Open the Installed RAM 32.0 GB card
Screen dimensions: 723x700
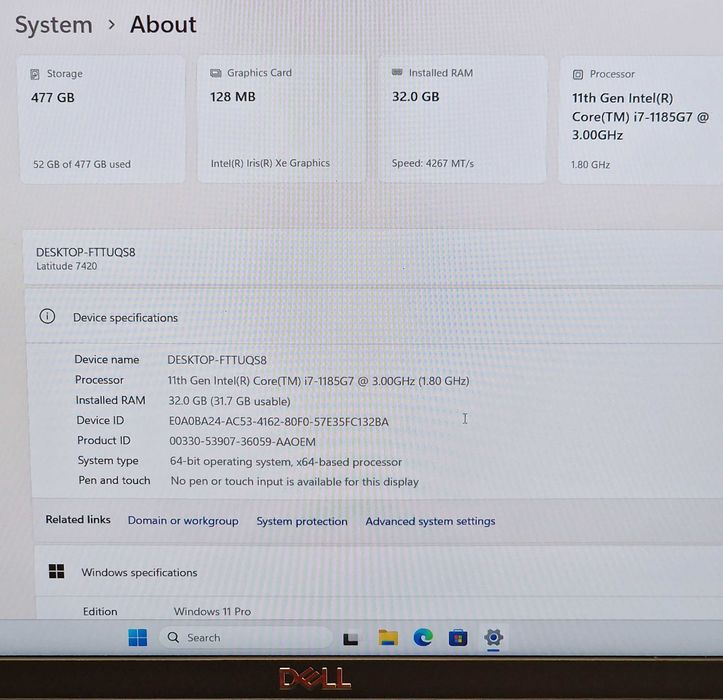pyautogui.click(x=462, y=119)
